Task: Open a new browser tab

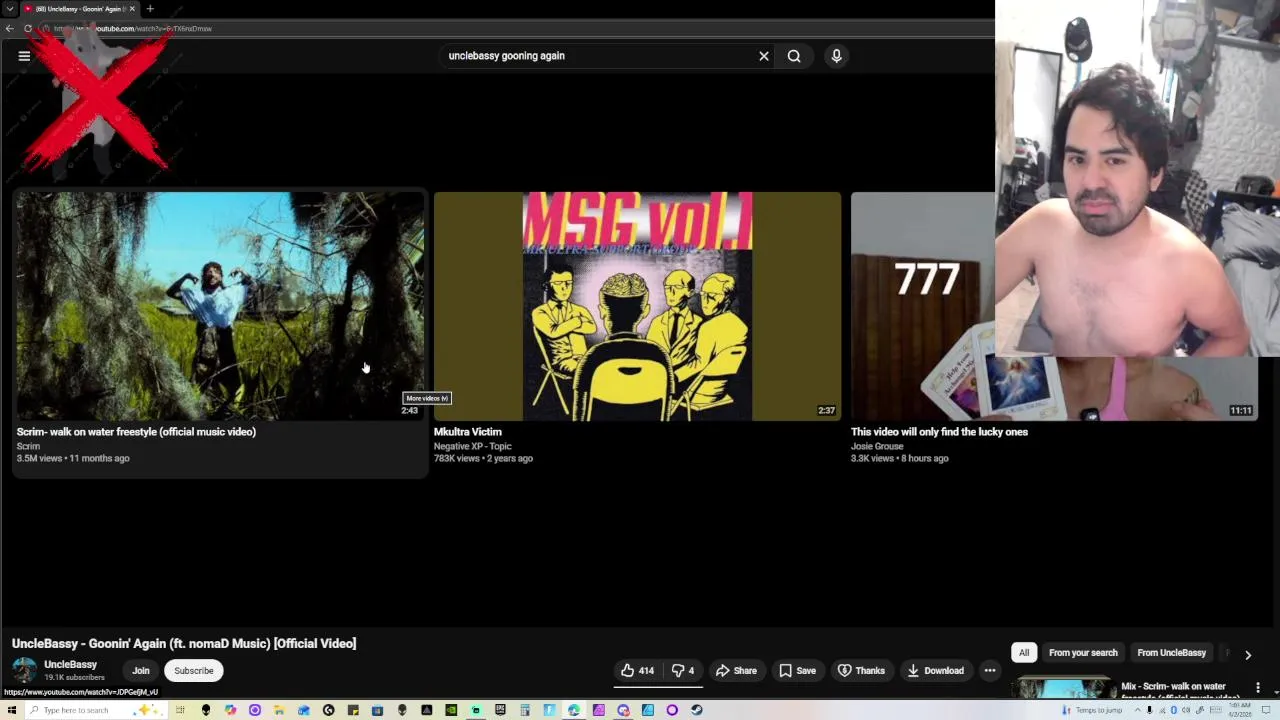Action: tap(150, 9)
